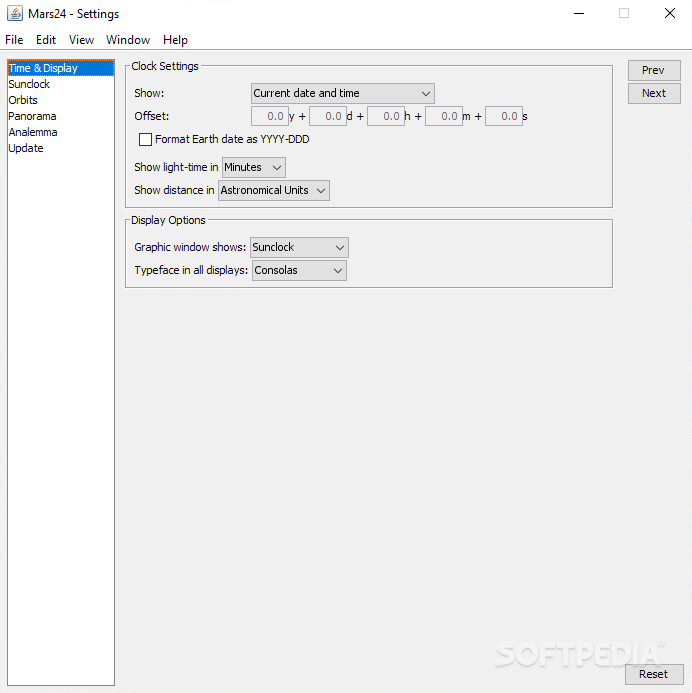This screenshot has width=692, height=693.
Task: Click the Java app icon in title bar
Action: click(x=15, y=13)
